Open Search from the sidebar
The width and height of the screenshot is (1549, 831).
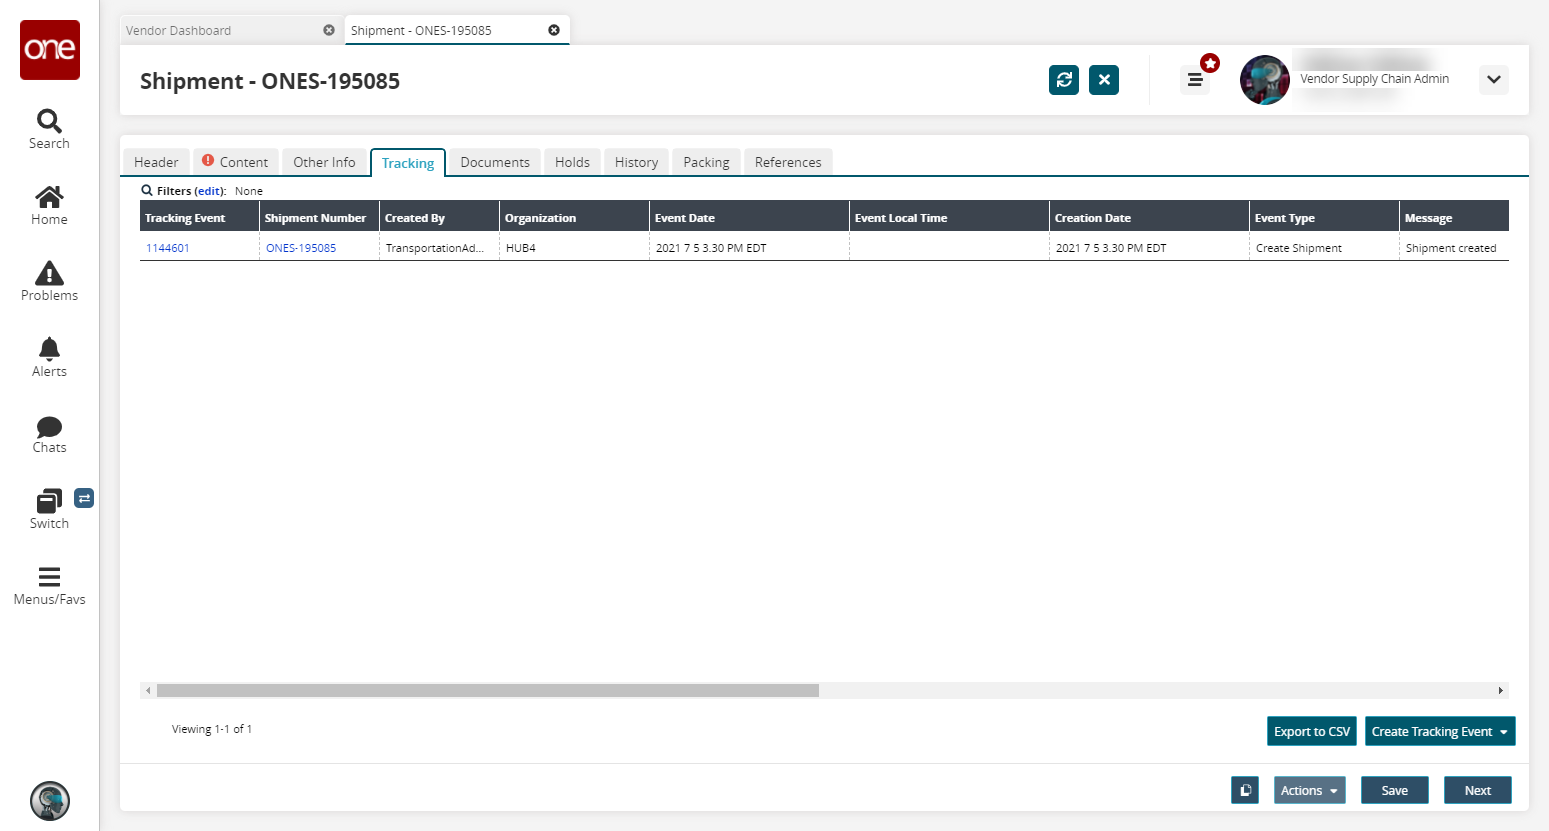pos(49,129)
